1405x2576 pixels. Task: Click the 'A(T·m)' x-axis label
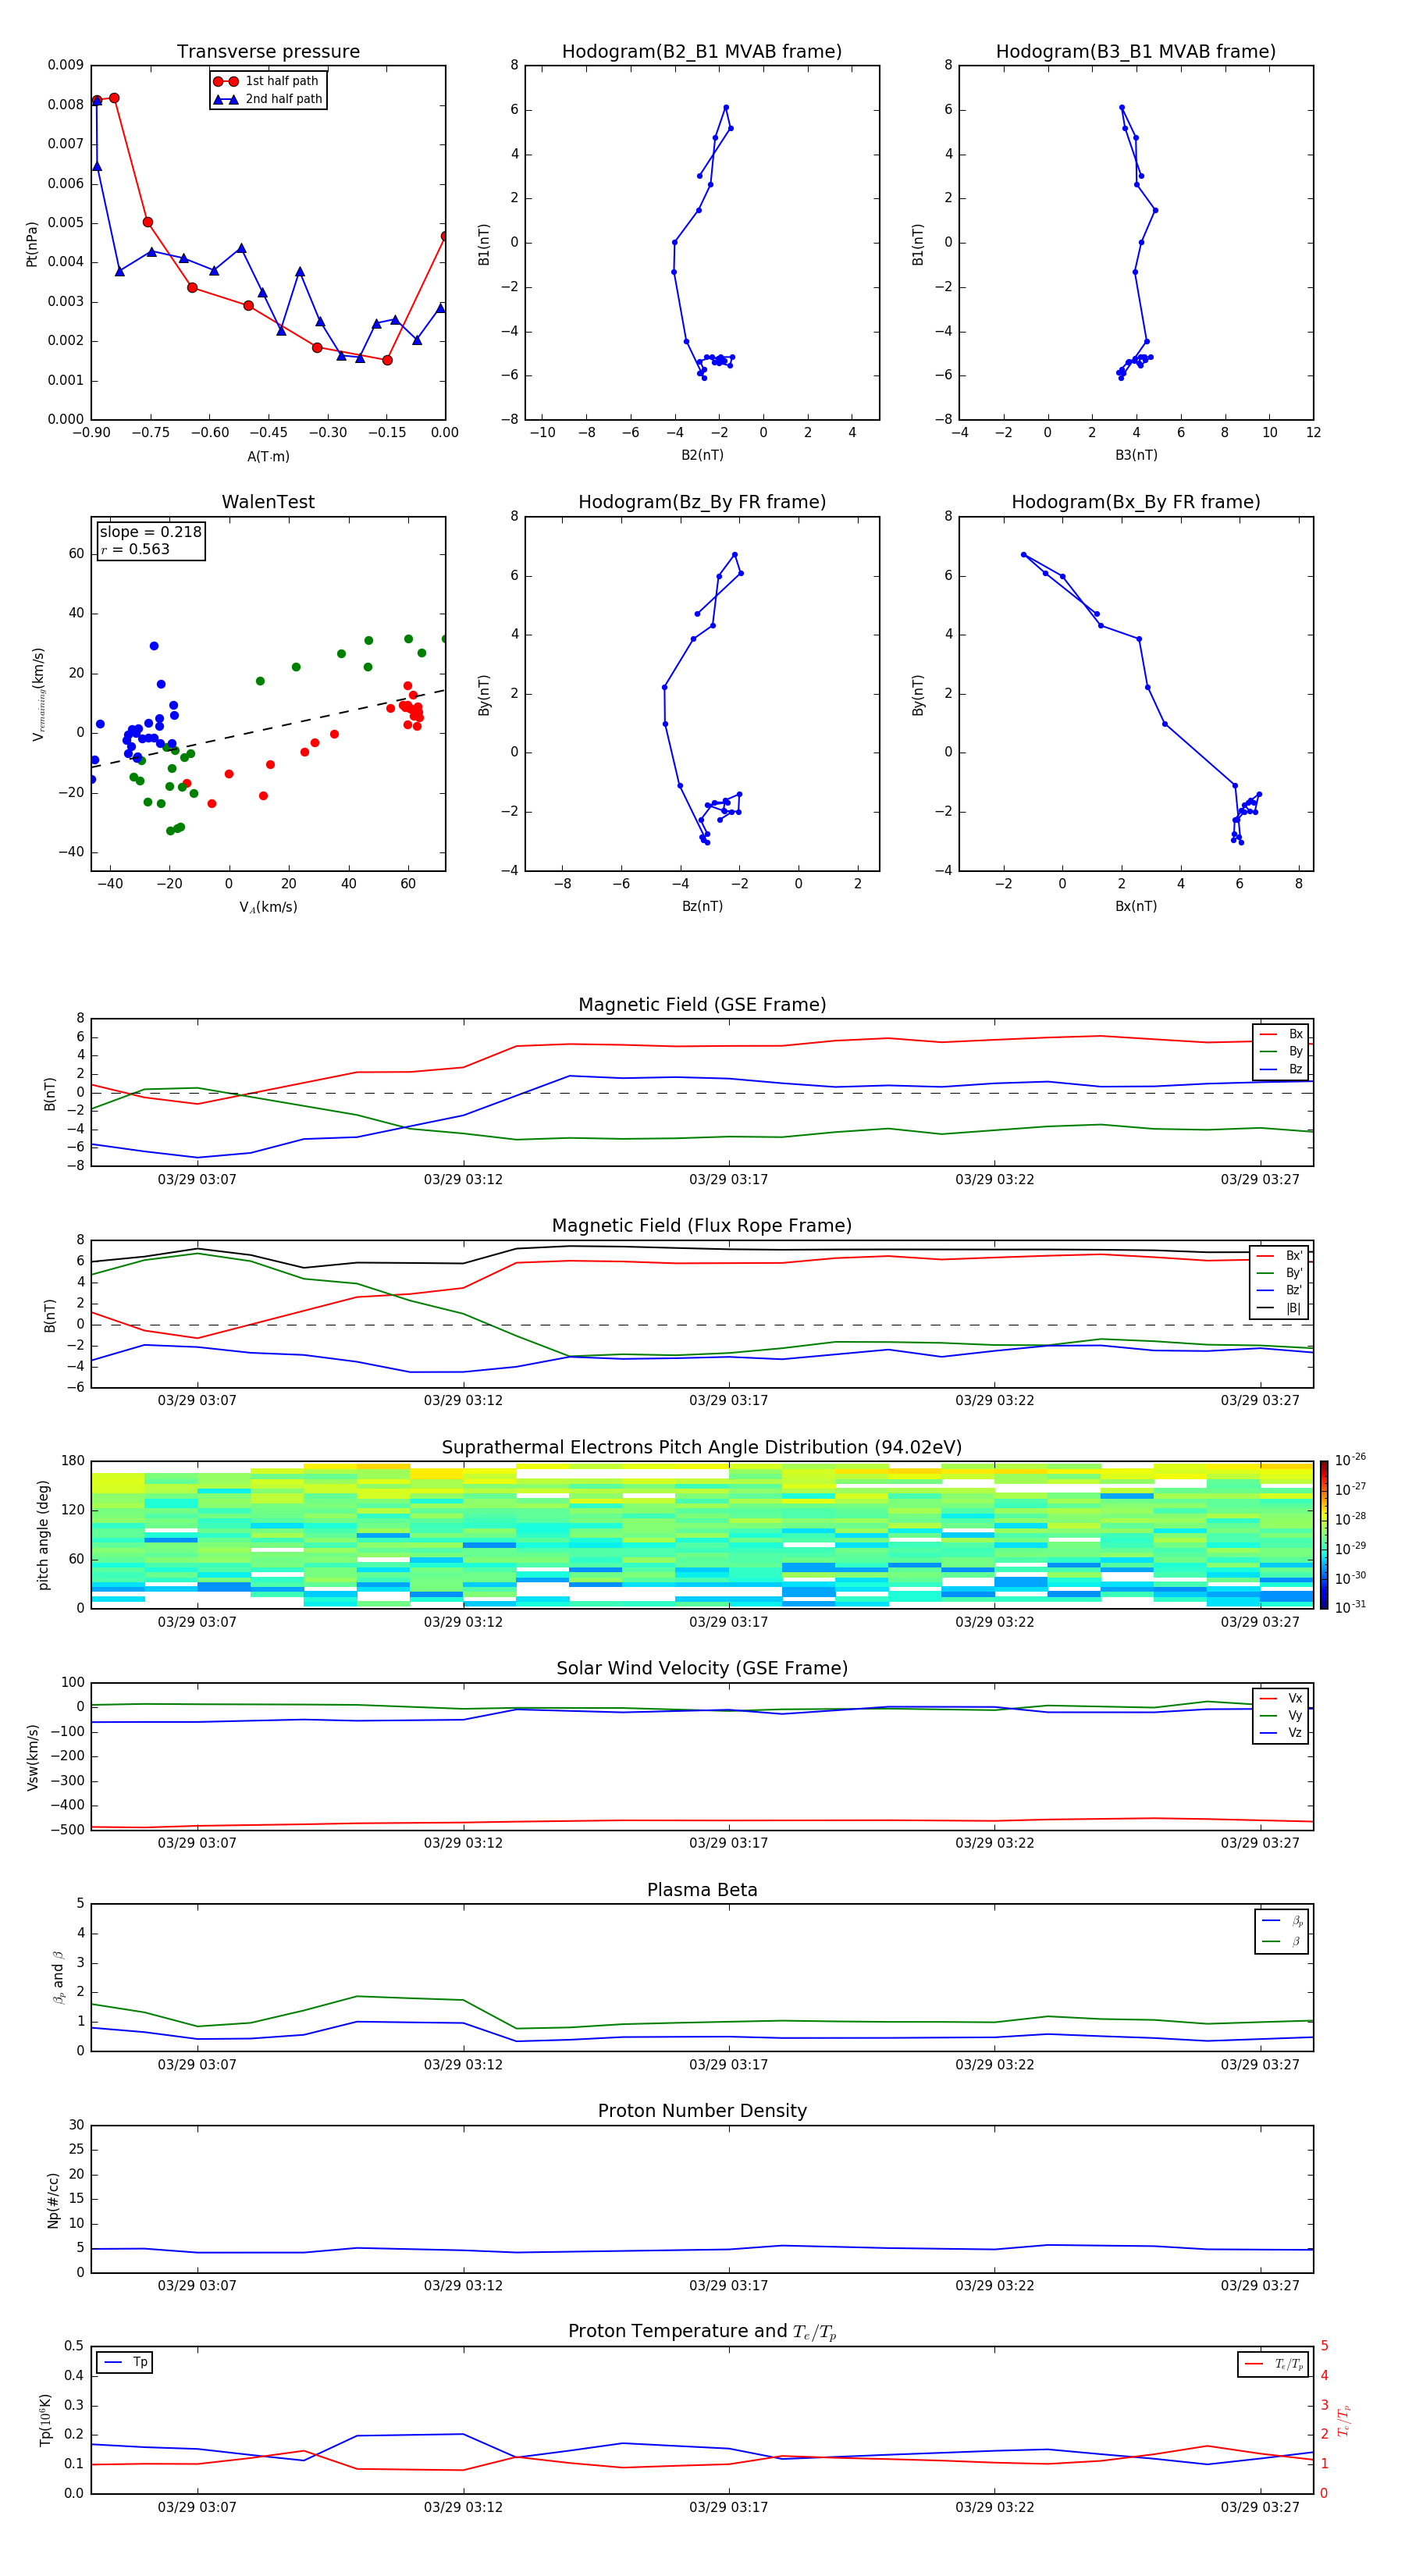point(268,457)
